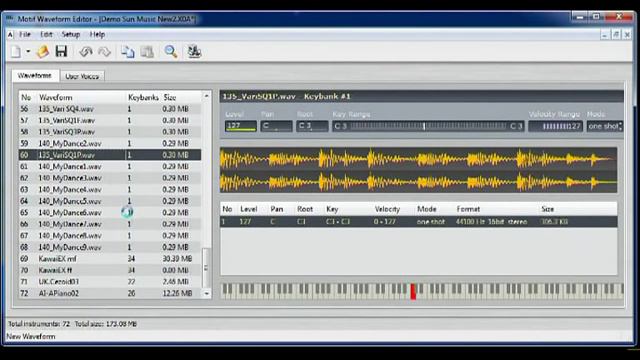The width and height of the screenshot is (640, 360).
Task: Select waveform row 69 KawaiEX mf
Action: tap(110, 259)
